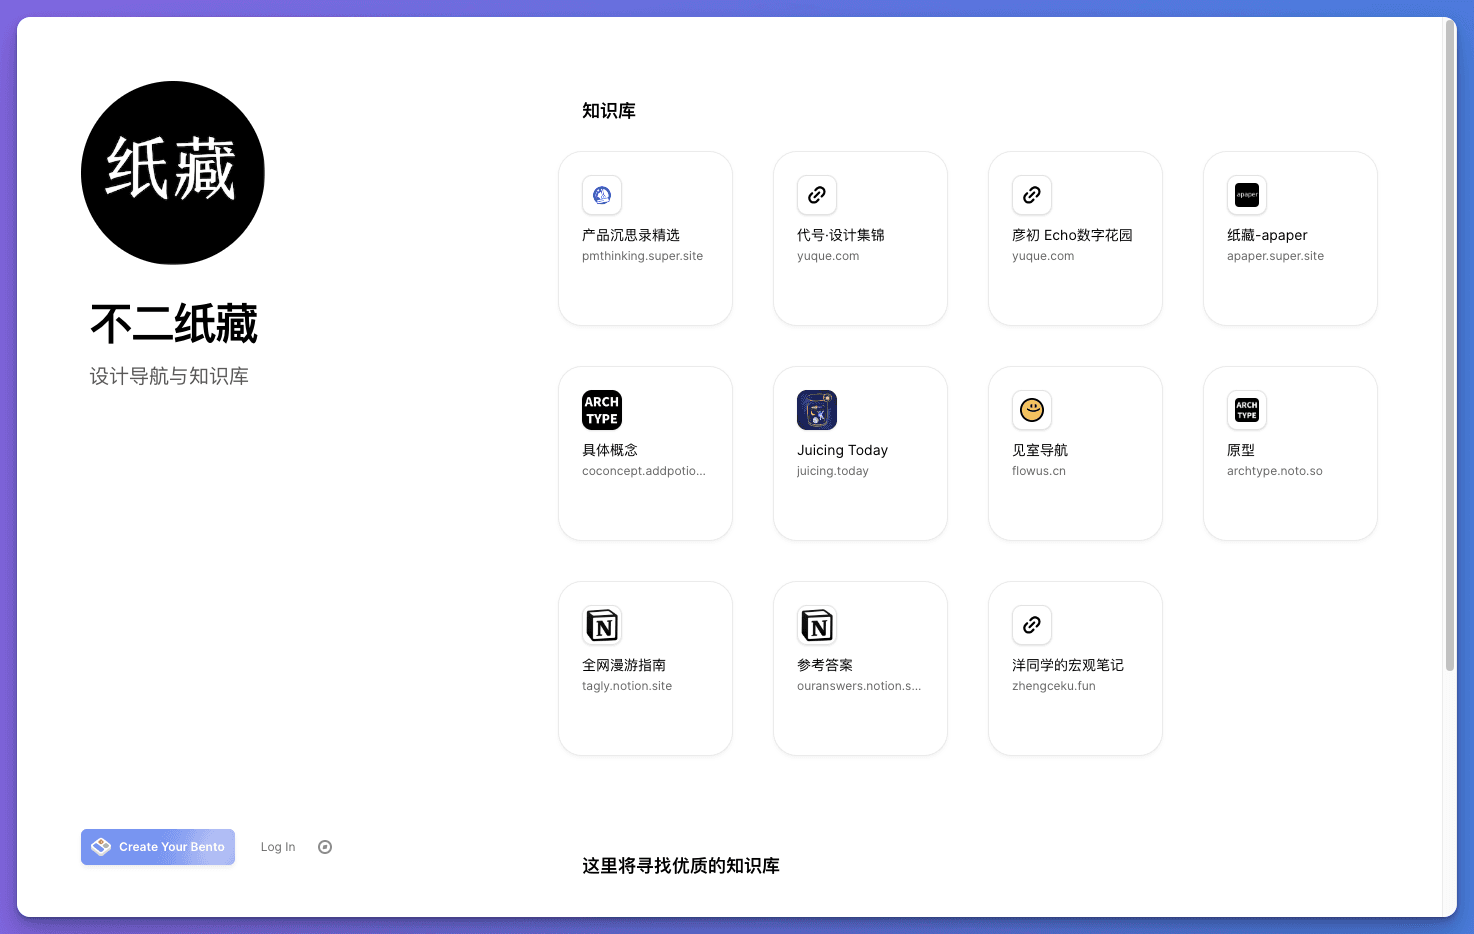
Task: Open the 参考答案 card title
Action: 825,665
